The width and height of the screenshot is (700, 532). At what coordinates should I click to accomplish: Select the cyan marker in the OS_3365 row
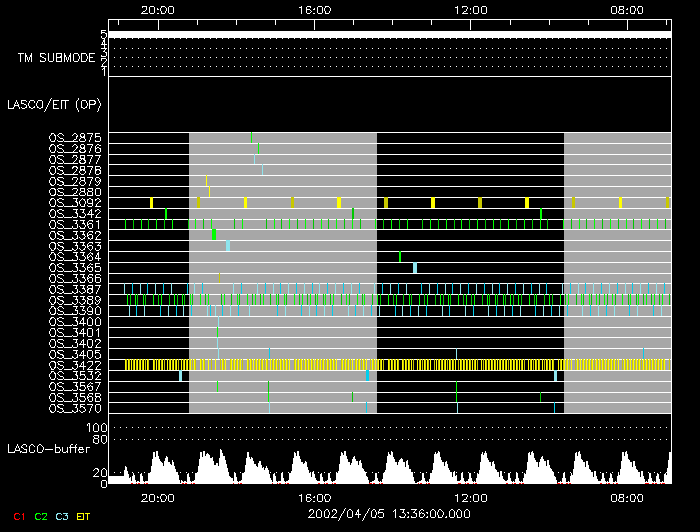[415, 267]
